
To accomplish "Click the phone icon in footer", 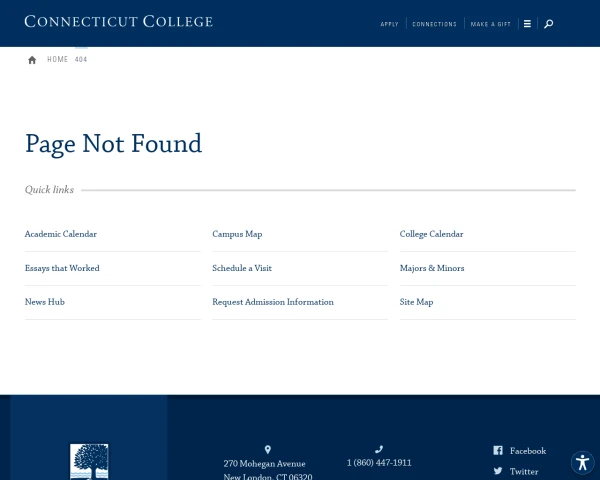I will click(379, 450).
